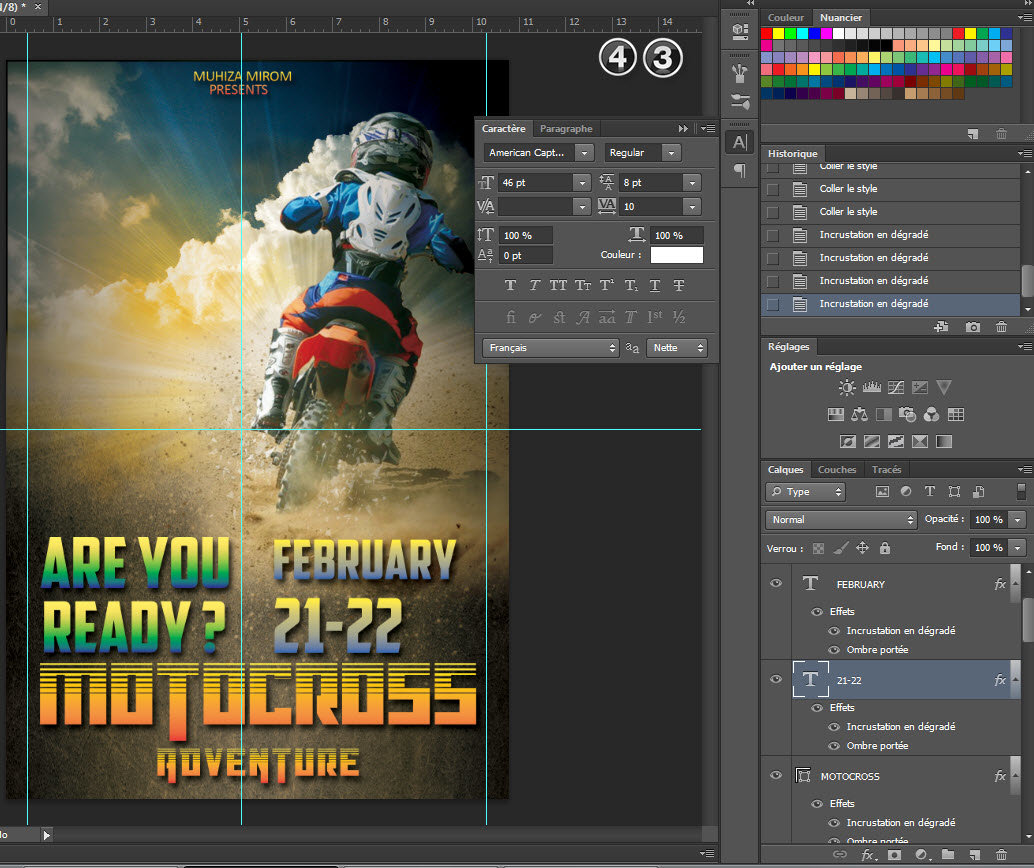The image size is (1034, 868).
Task: Add a layer mask from the Calques footer
Action: 894,855
